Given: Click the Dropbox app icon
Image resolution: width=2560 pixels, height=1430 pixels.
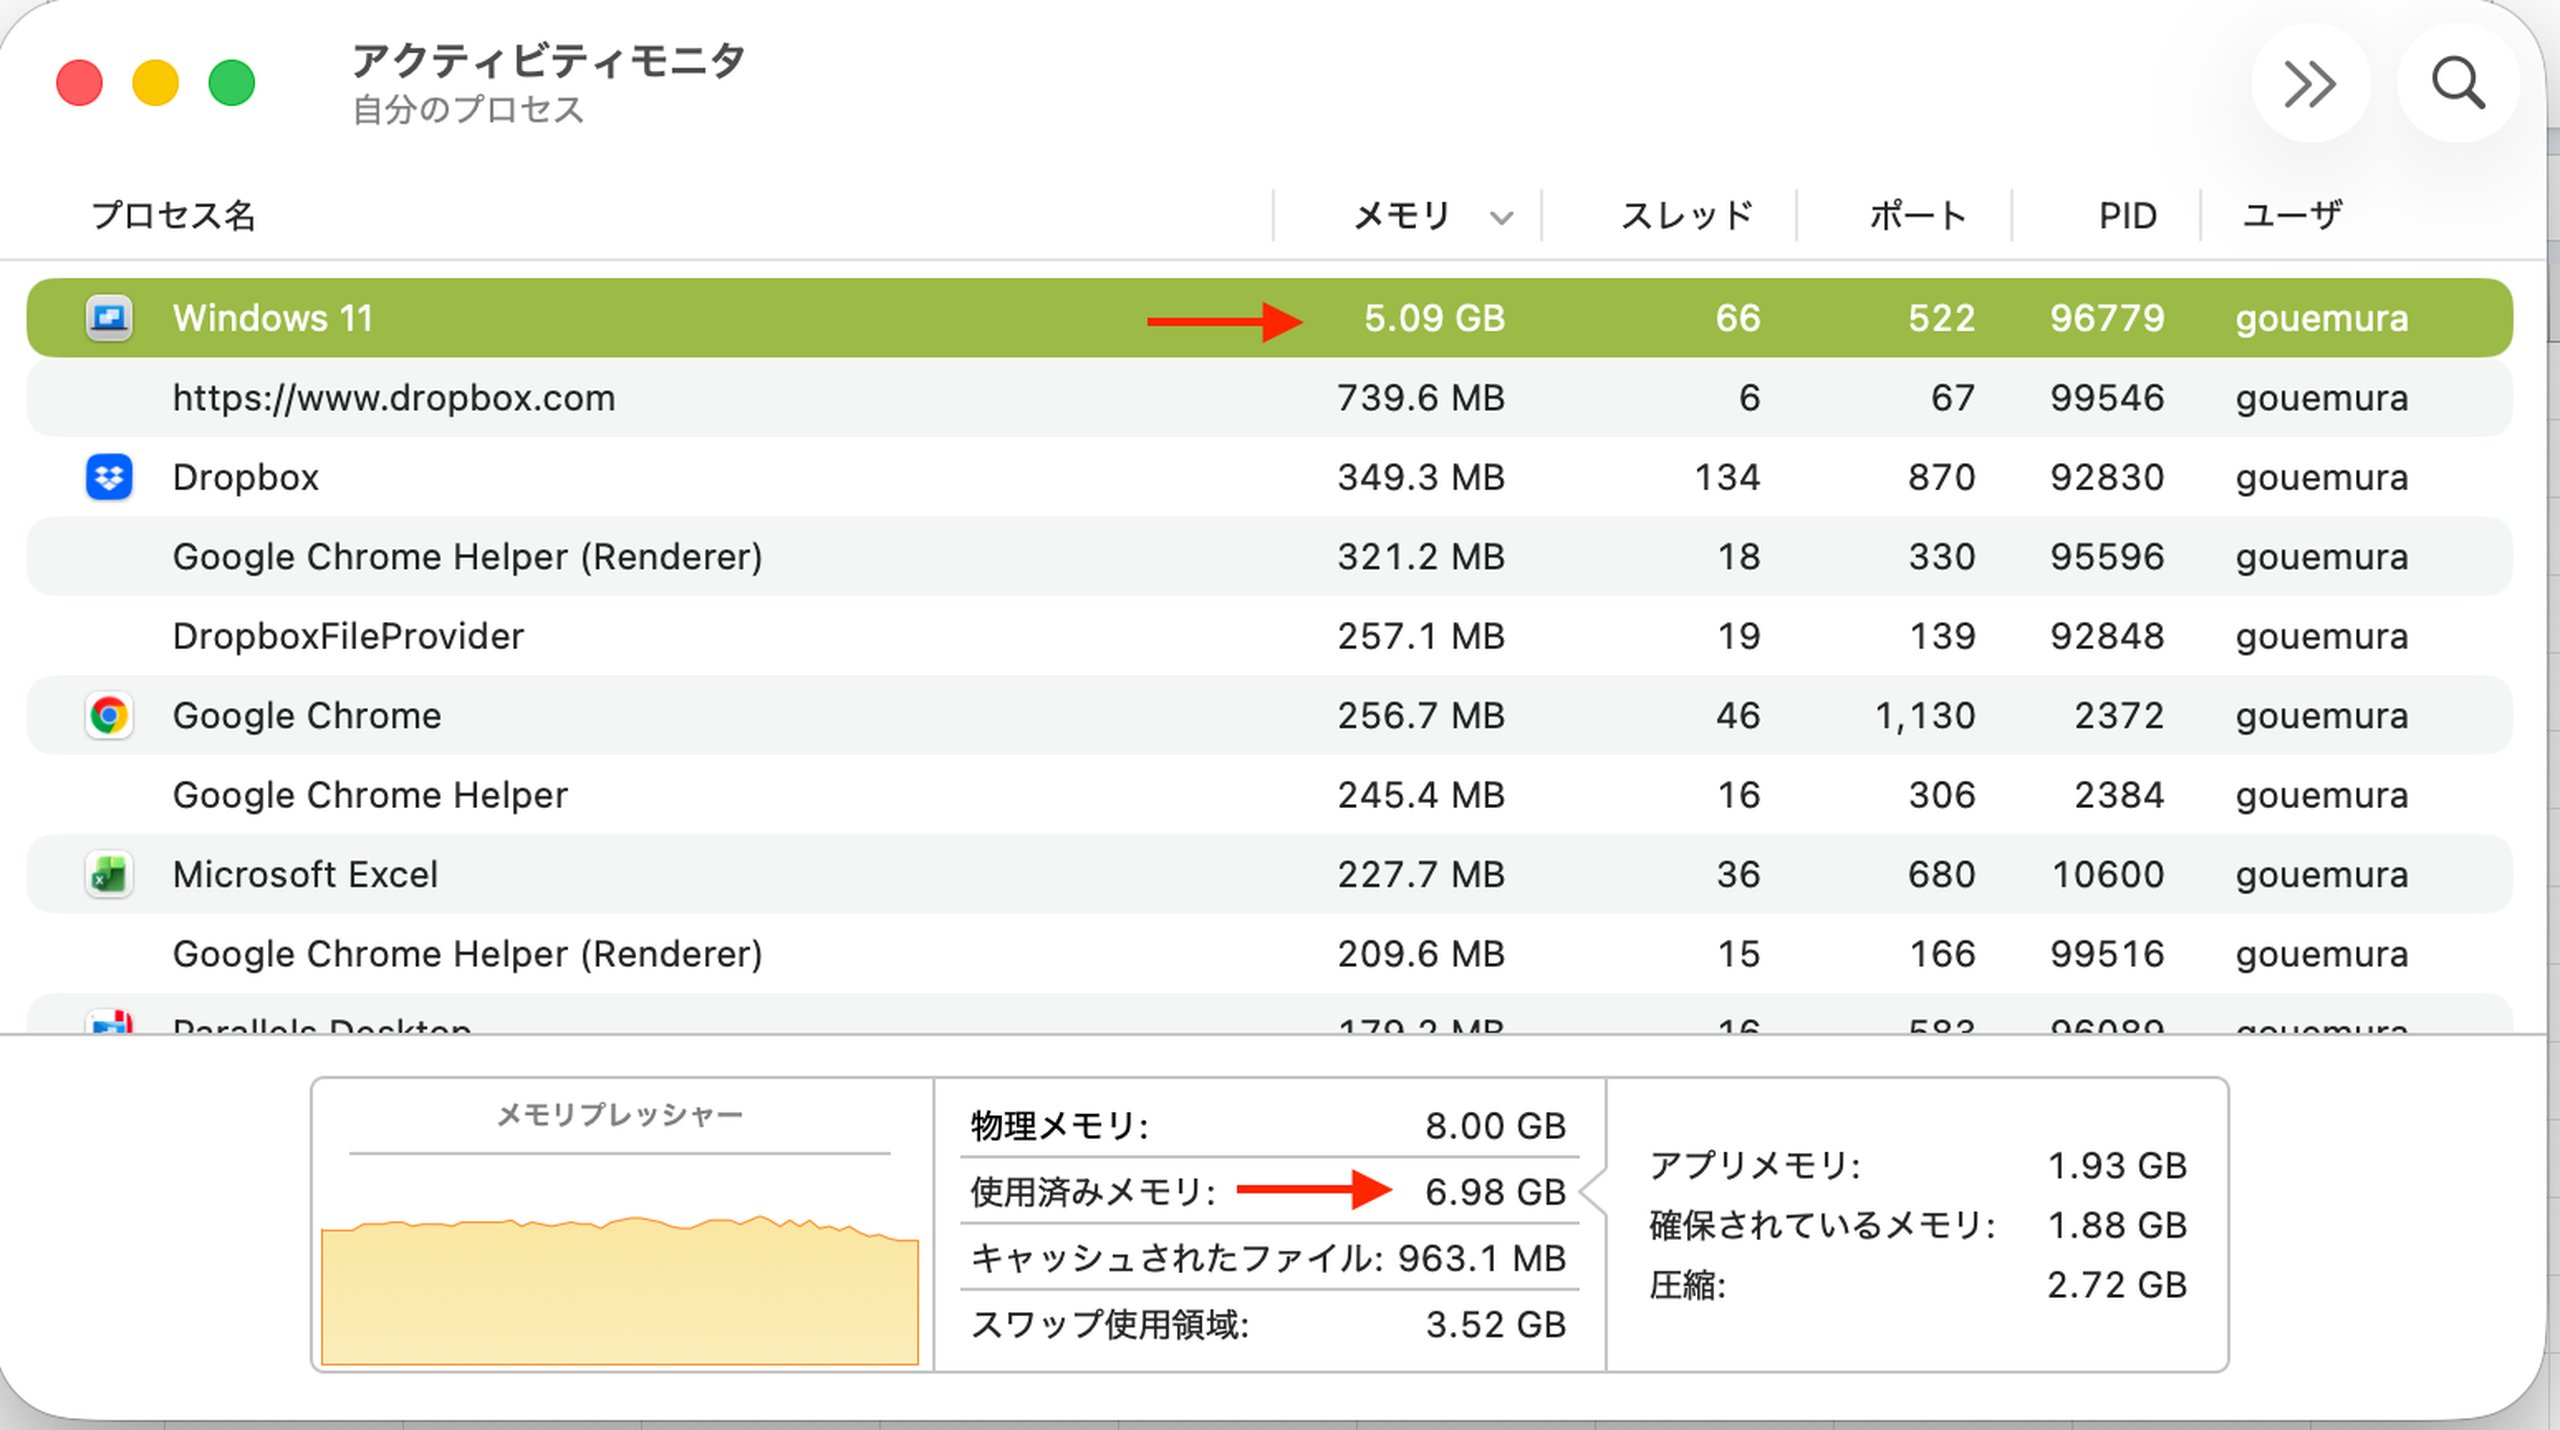Looking at the screenshot, I should pos(109,477).
